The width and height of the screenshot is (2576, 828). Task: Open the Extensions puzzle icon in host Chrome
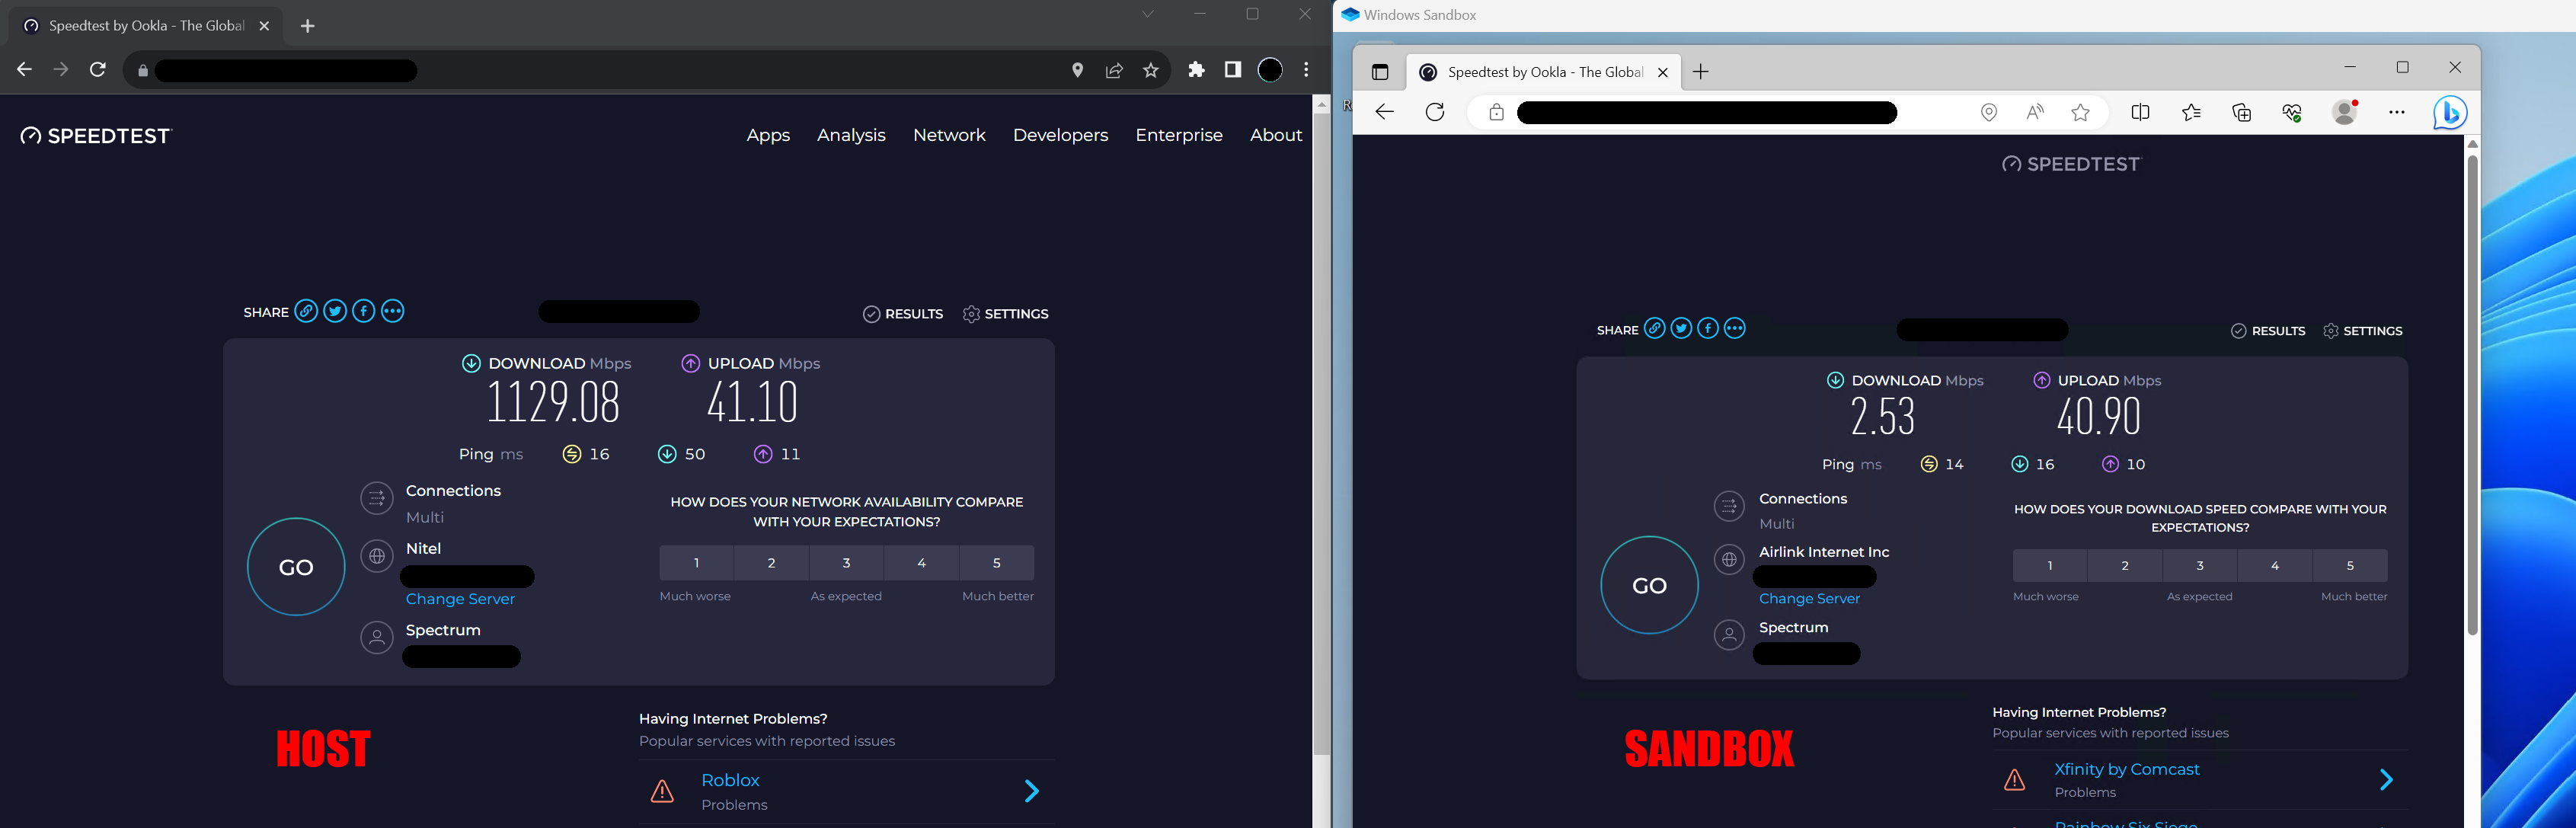click(x=1196, y=70)
